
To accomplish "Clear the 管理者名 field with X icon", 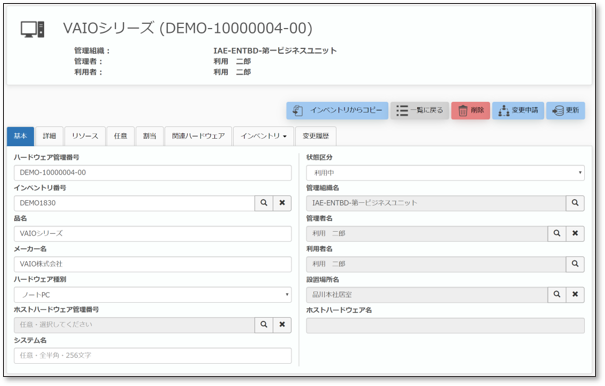I will point(575,233).
